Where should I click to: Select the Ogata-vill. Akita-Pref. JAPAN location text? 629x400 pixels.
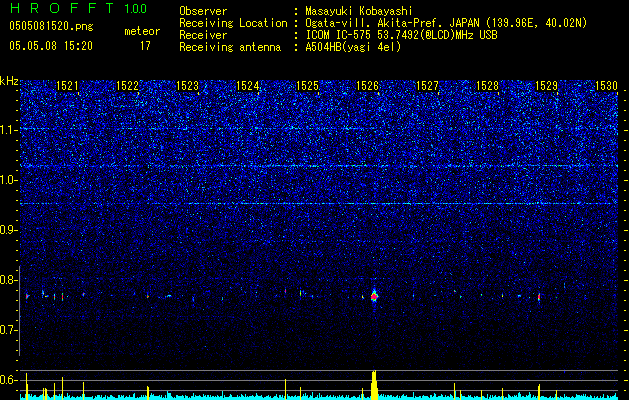coord(446,23)
